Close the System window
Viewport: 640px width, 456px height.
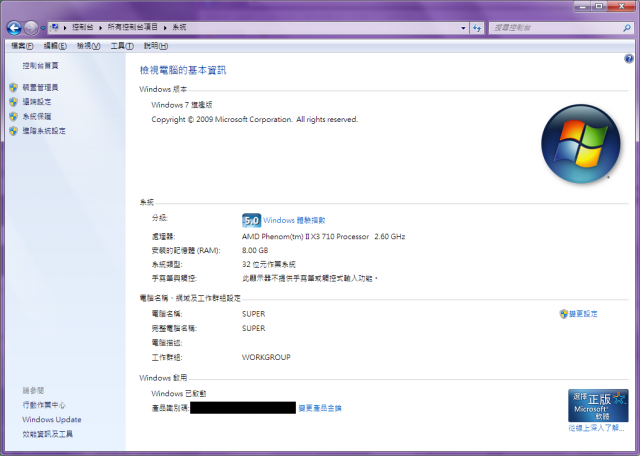(622, 6)
